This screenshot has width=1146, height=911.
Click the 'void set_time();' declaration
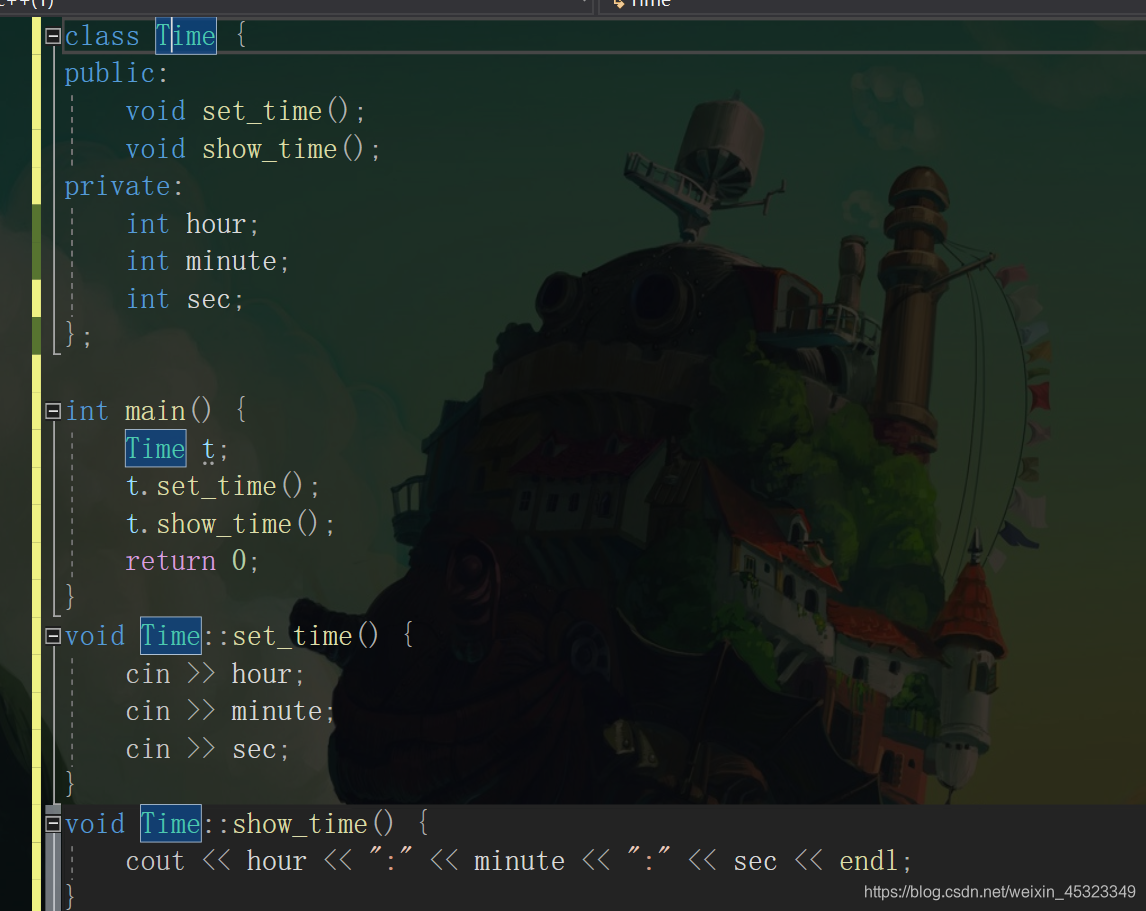[x=245, y=111]
